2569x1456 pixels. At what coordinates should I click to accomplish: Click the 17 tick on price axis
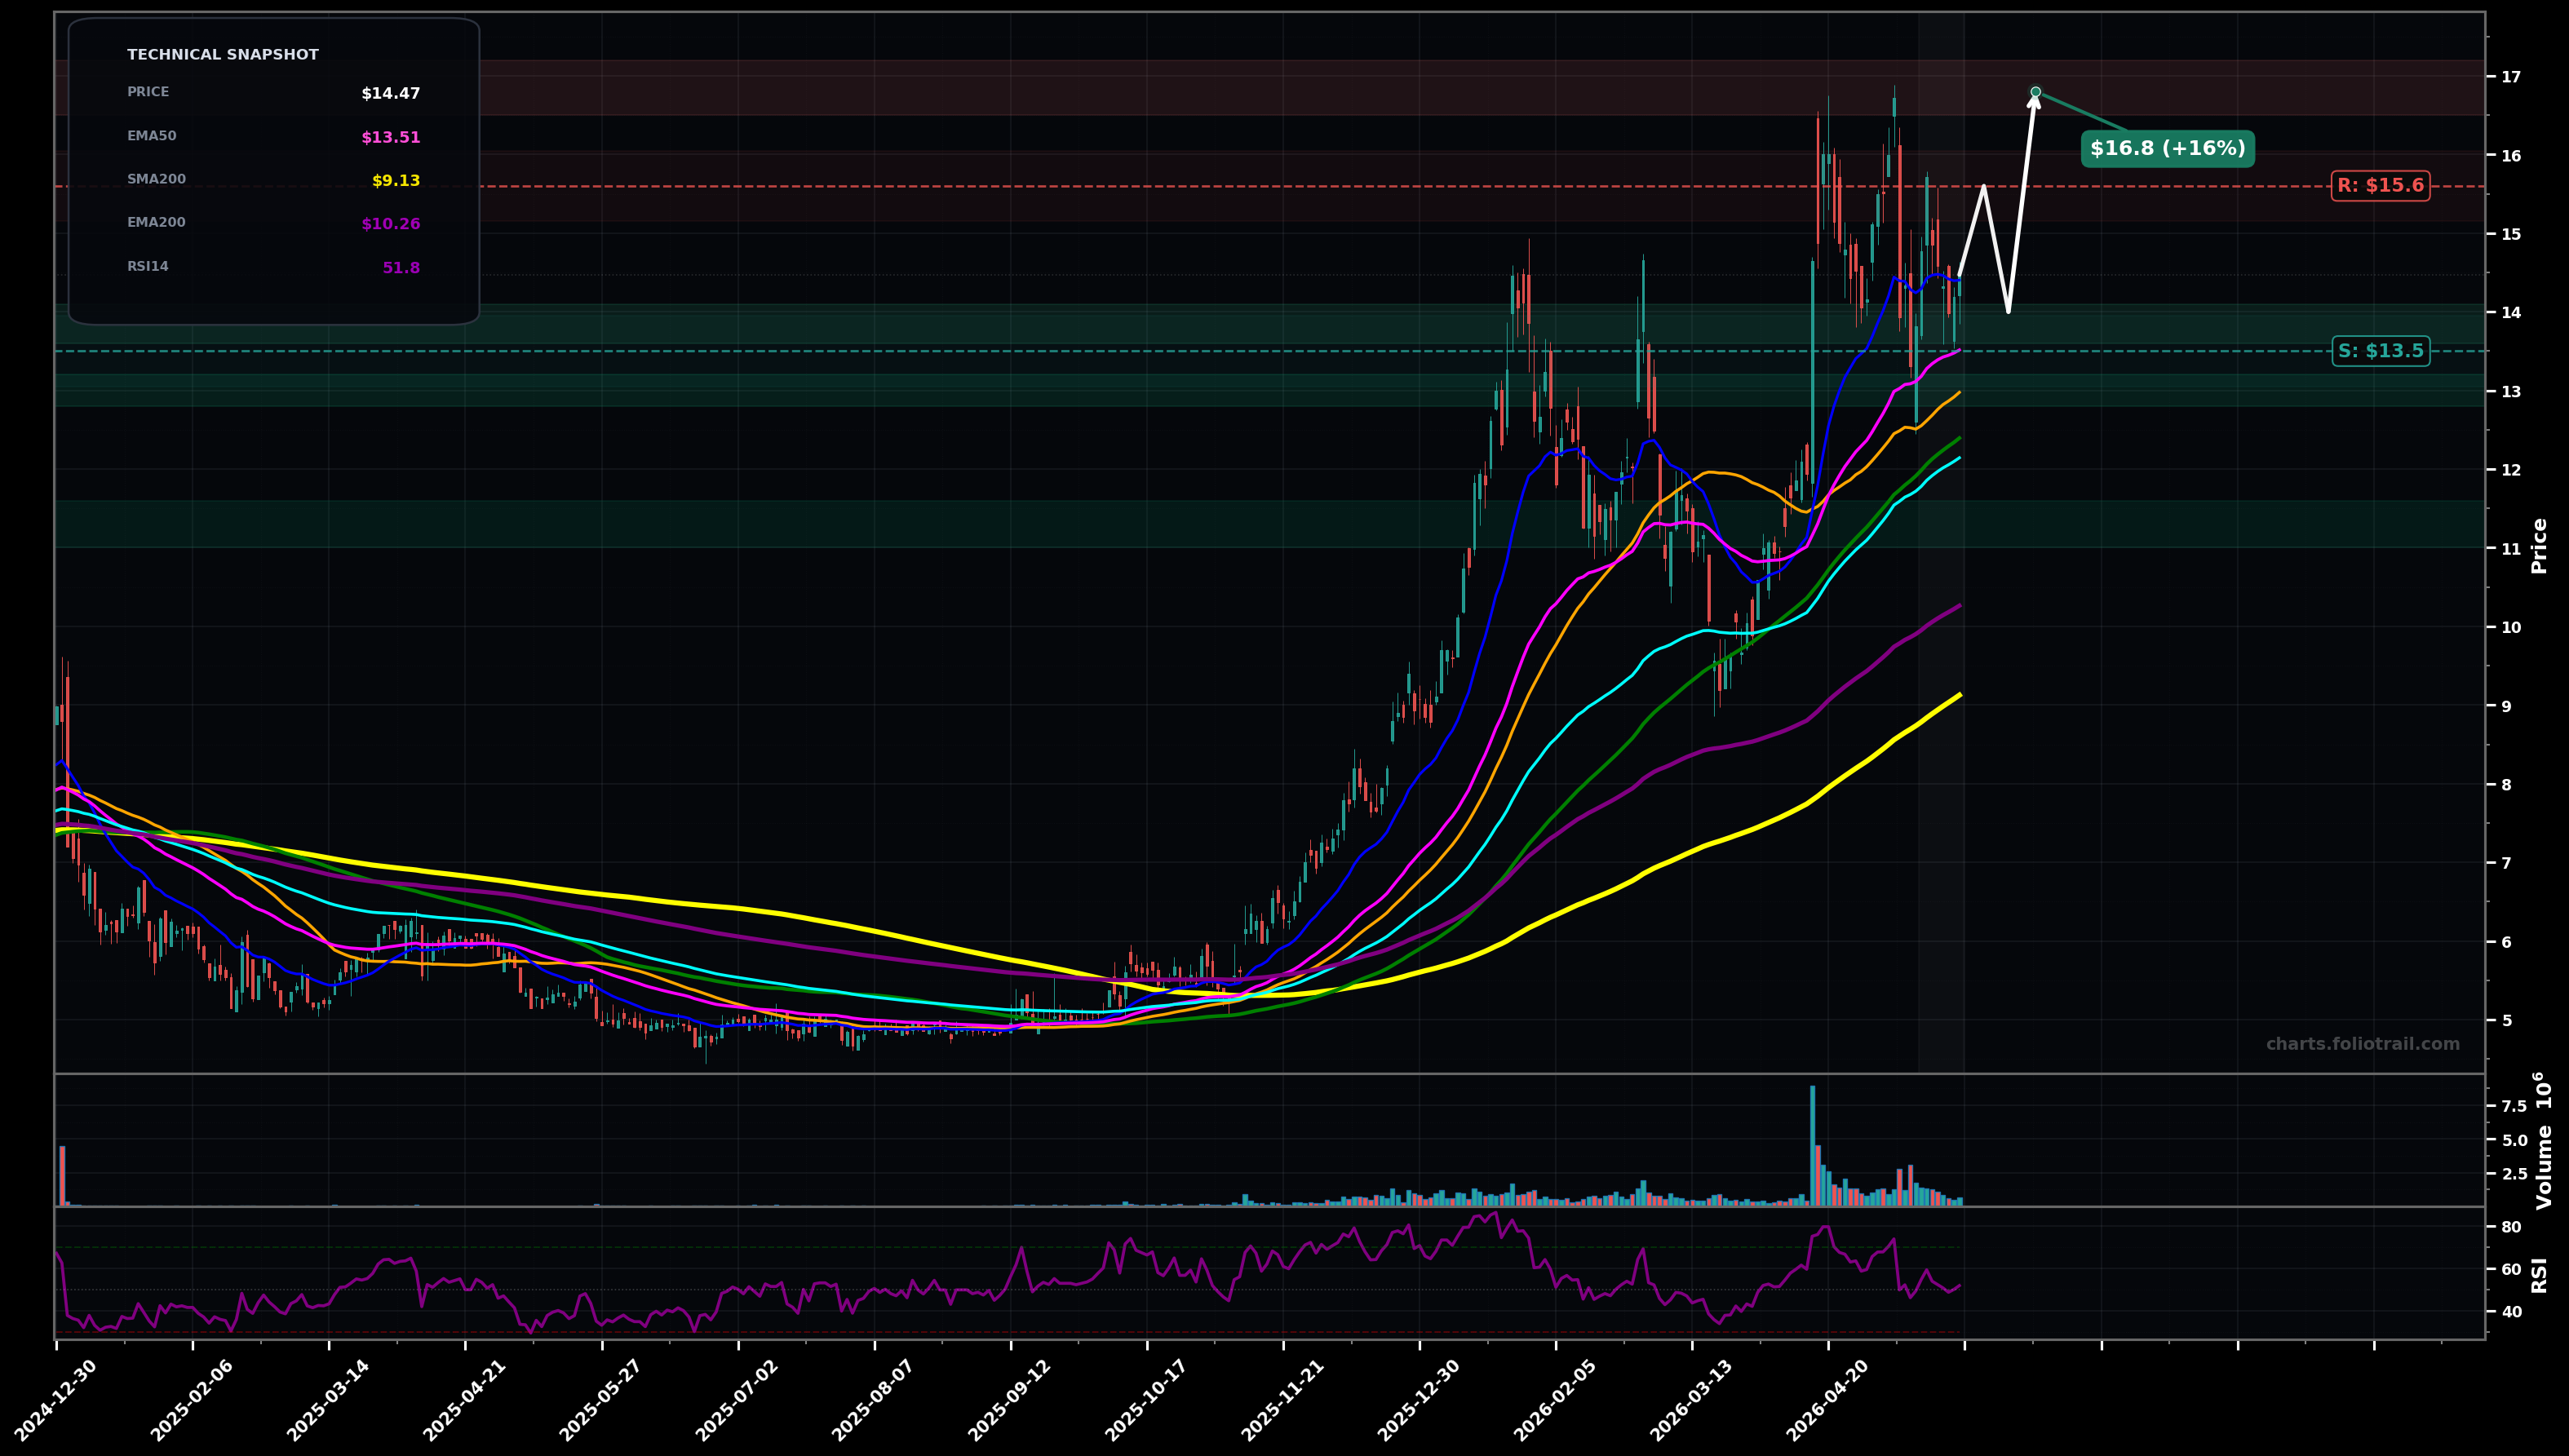[x=2511, y=77]
